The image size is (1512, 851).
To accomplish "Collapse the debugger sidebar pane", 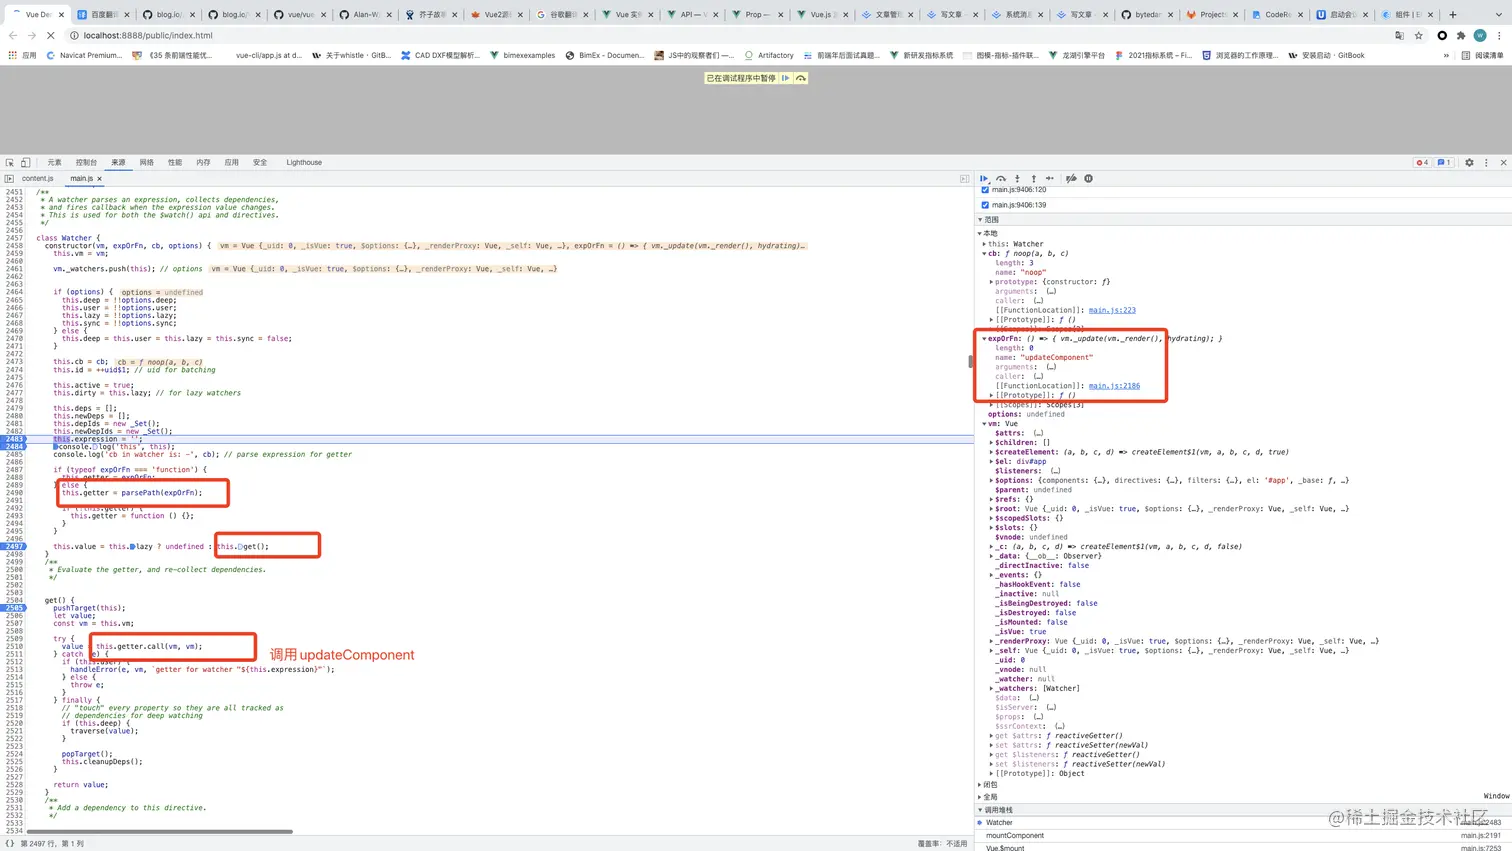I will coord(964,178).
